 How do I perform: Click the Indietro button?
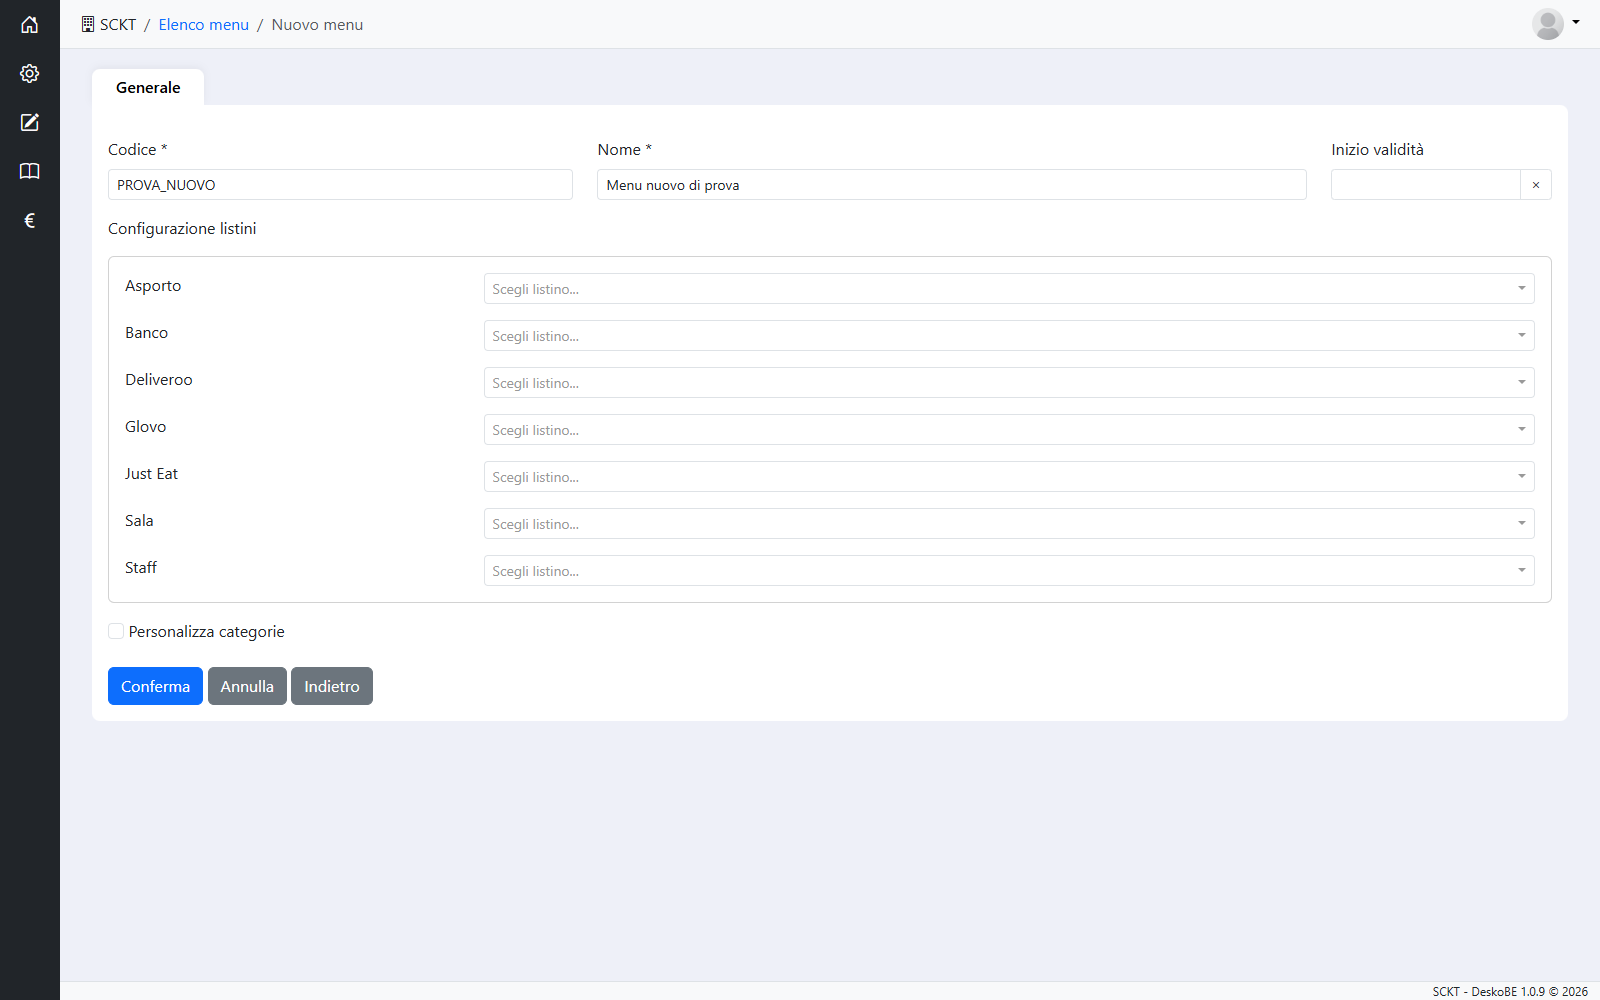pyautogui.click(x=332, y=686)
